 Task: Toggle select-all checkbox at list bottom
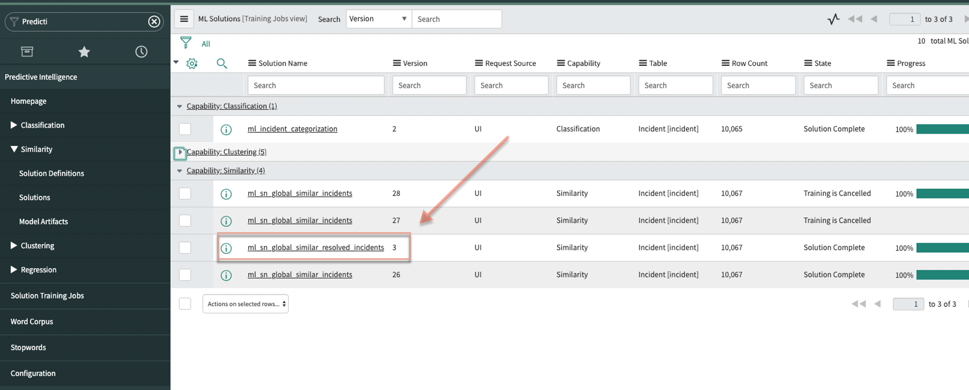tap(185, 303)
